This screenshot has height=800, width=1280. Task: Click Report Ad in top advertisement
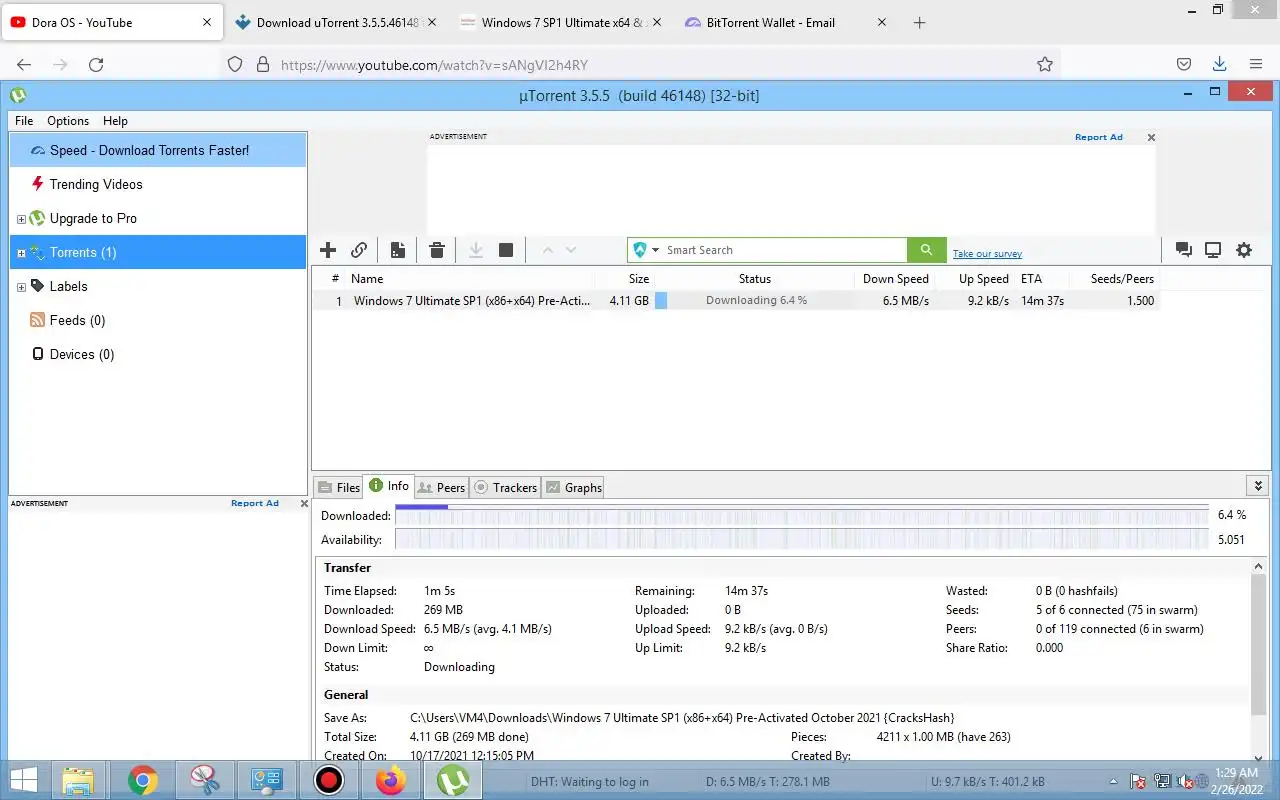coord(1098,137)
